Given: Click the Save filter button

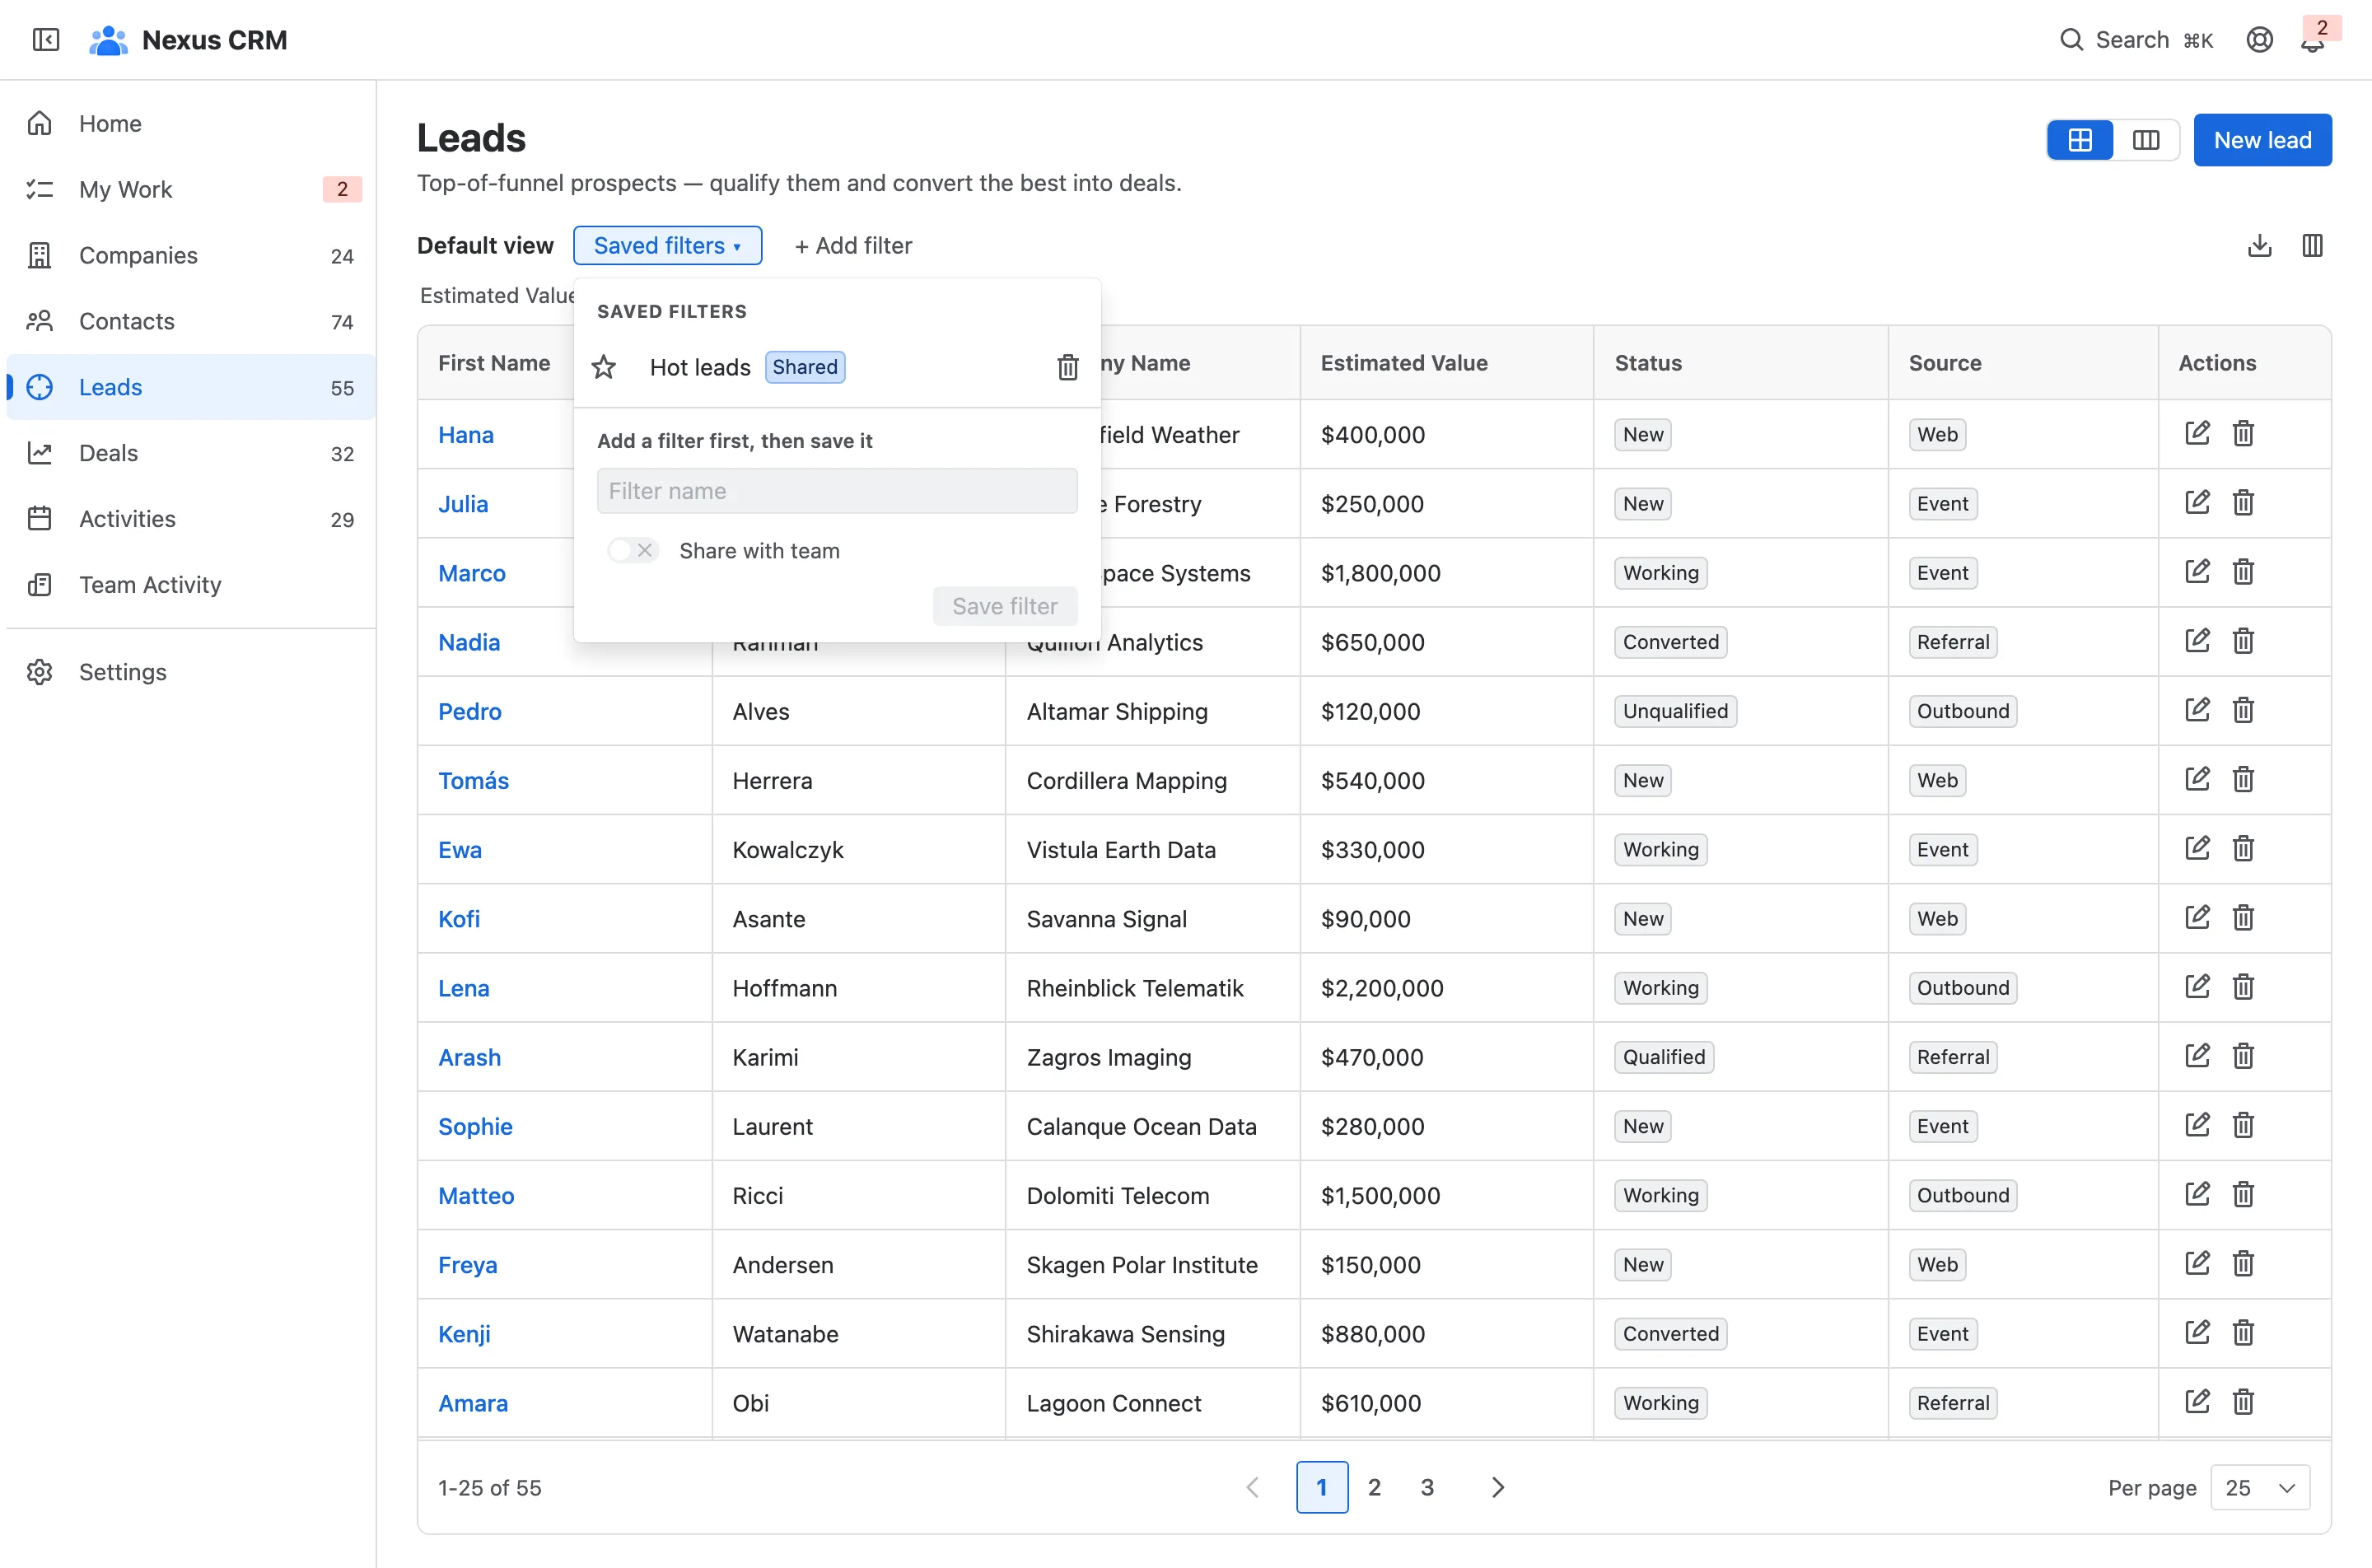Looking at the screenshot, I should click(1004, 606).
